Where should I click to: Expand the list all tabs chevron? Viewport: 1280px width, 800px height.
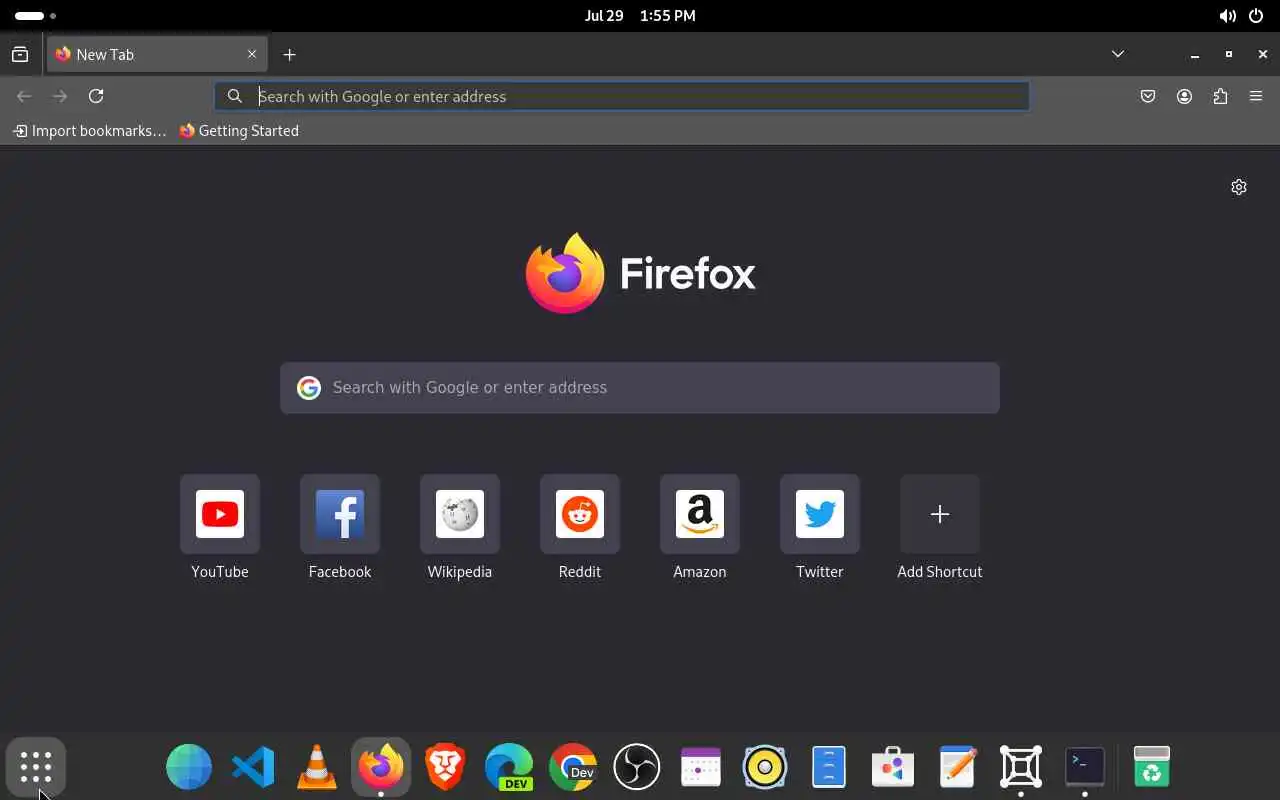pos(1118,54)
